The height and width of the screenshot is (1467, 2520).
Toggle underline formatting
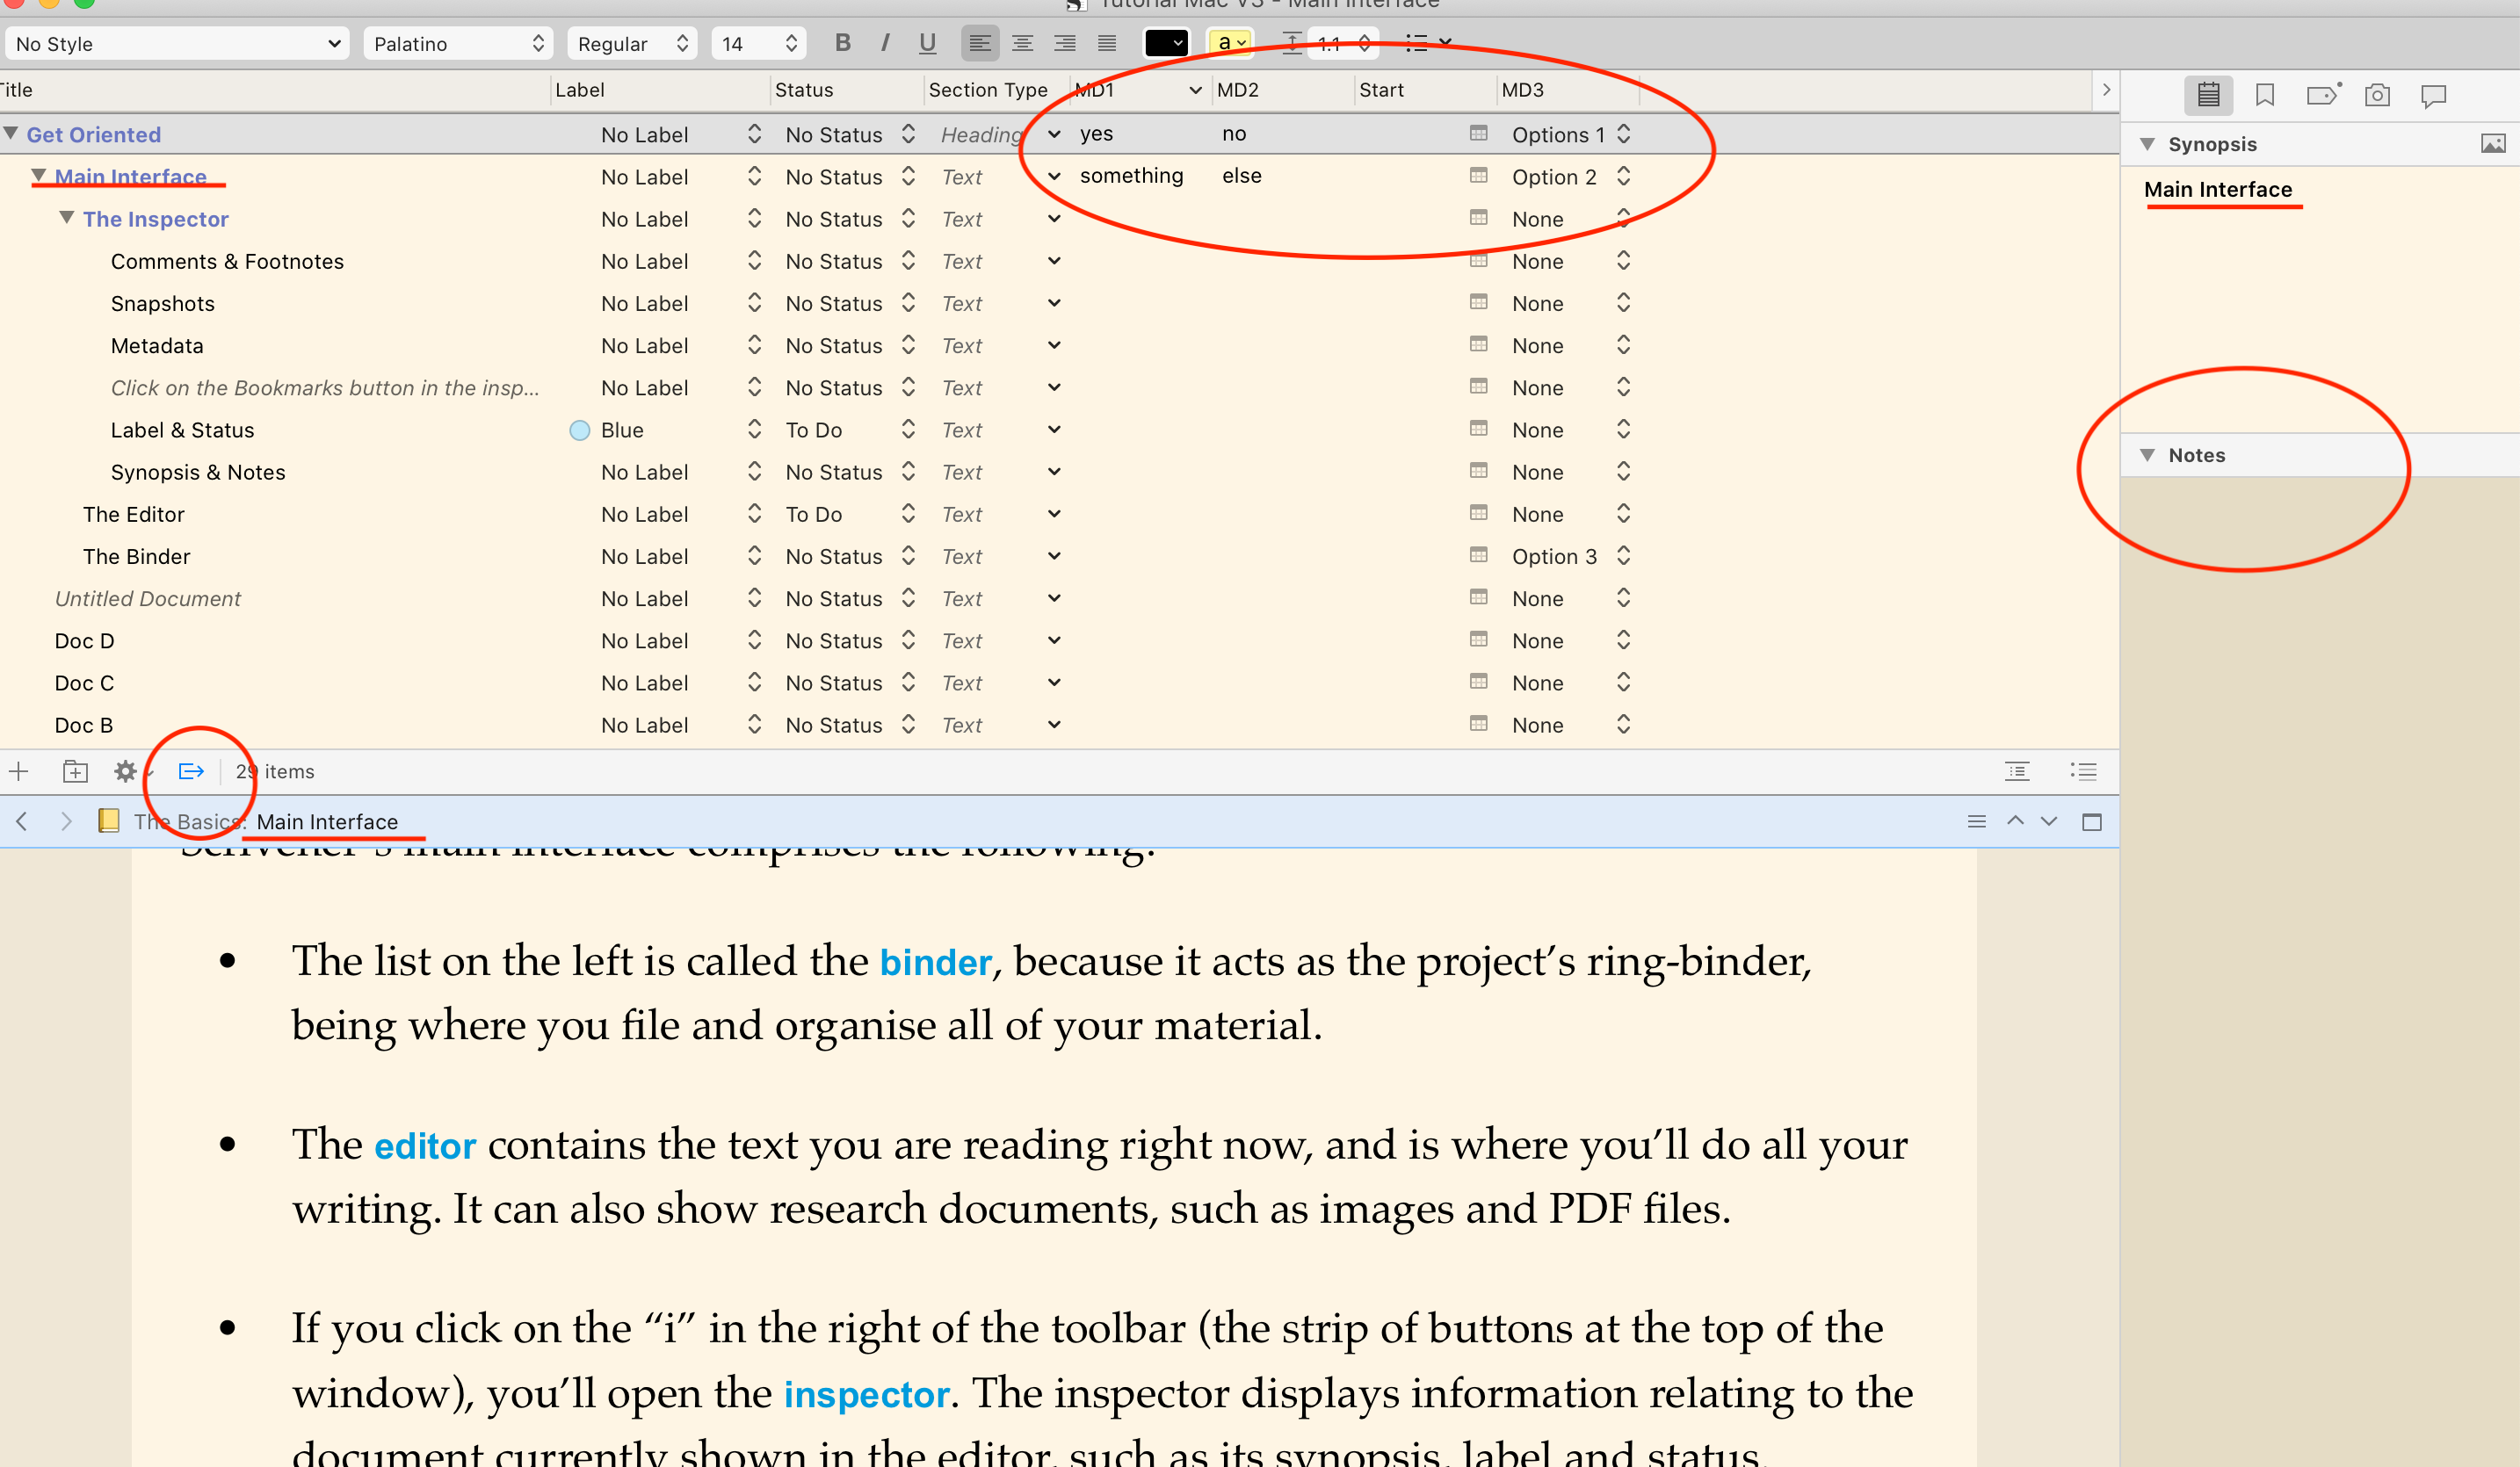click(927, 43)
